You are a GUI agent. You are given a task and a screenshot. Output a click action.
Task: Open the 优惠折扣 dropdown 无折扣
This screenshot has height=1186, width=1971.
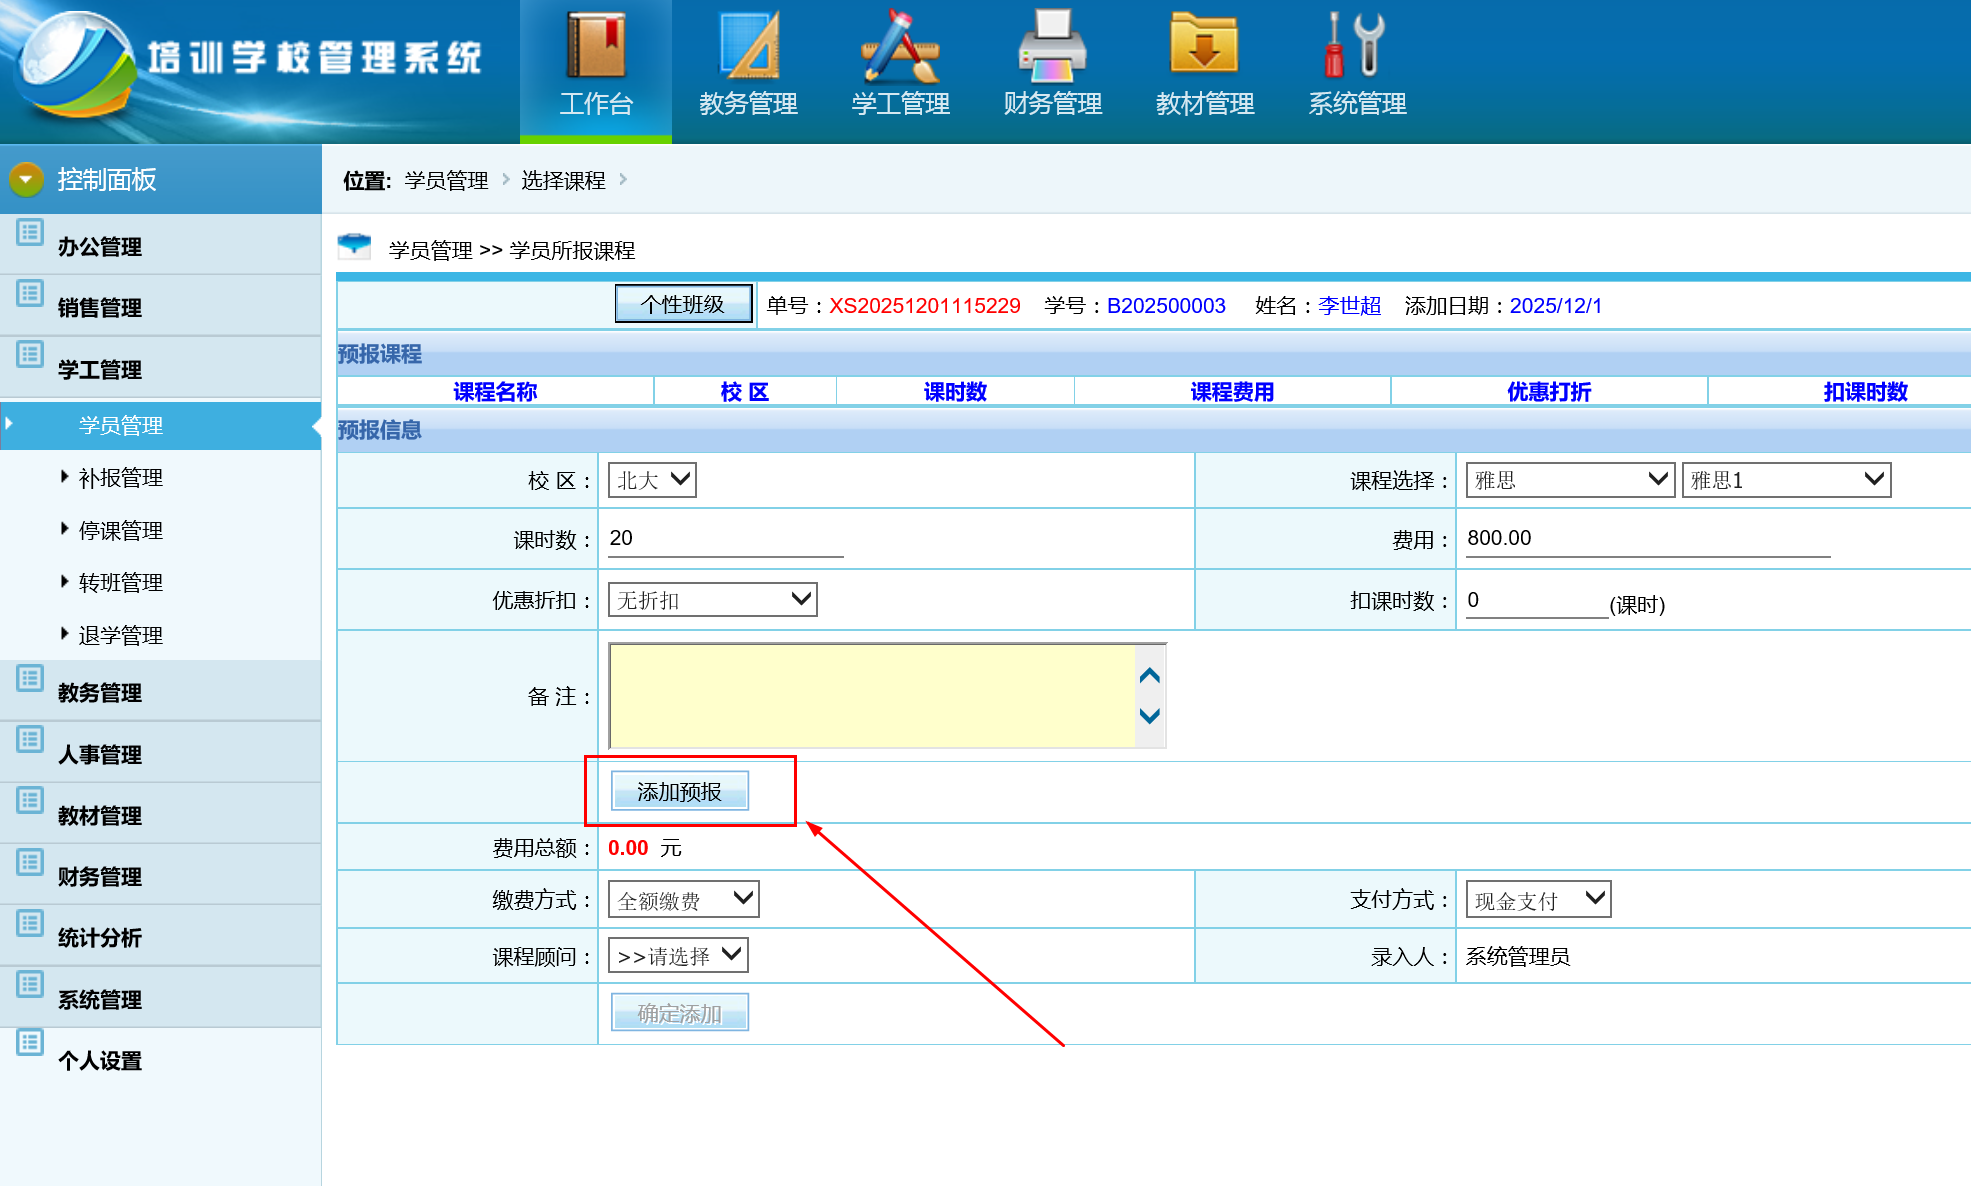(713, 599)
